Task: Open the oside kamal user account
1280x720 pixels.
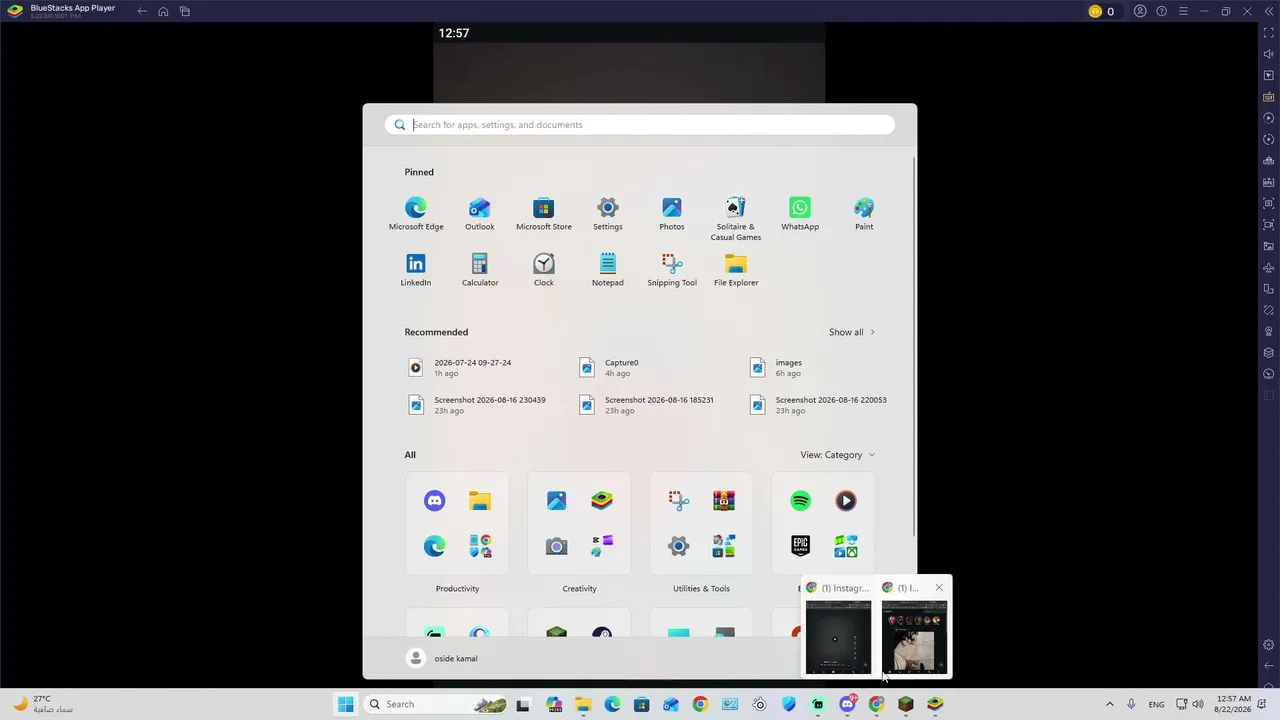Action: coord(443,658)
